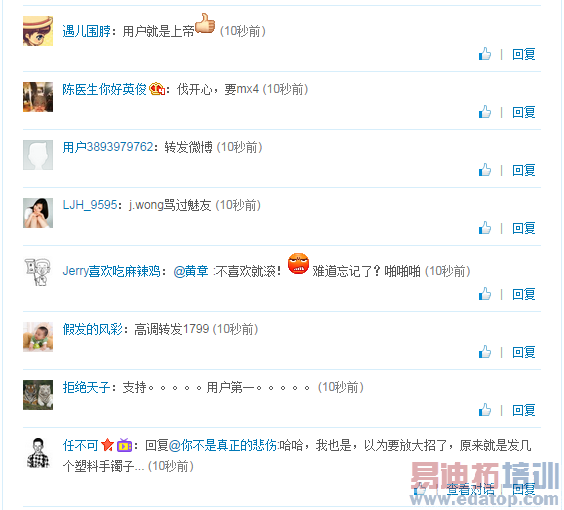The image size is (564, 510).
Task: Give thumbs-up to Jerry喜欢吃麻辣鸡's comment
Action: [x=485, y=294]
